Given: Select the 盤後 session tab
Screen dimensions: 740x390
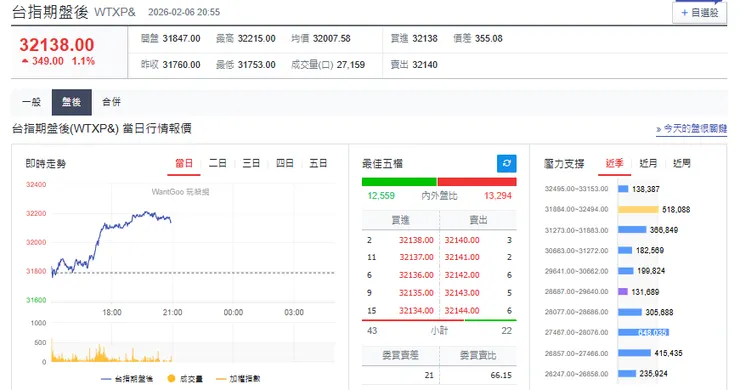Looking at the screenshot, I should click(72, 102).
